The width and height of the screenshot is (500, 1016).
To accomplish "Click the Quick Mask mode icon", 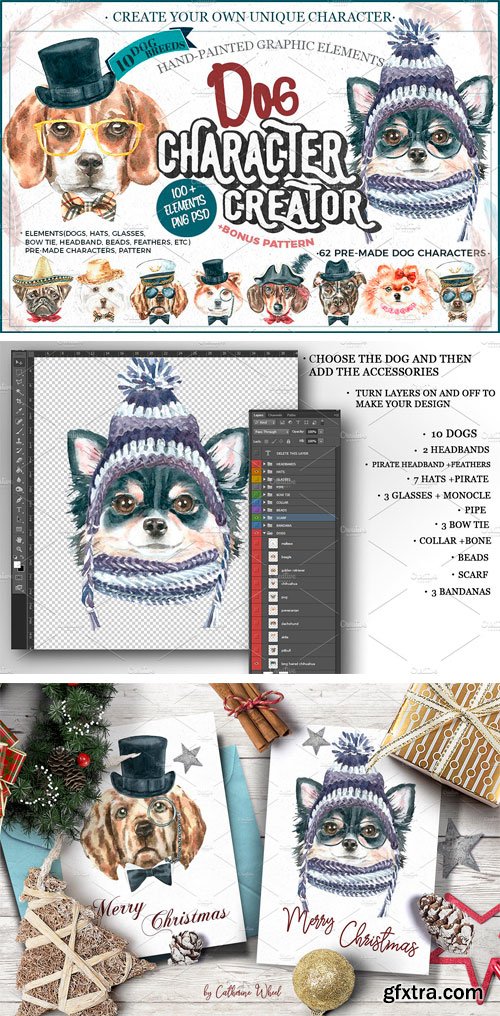I will [x=19, y=577].
